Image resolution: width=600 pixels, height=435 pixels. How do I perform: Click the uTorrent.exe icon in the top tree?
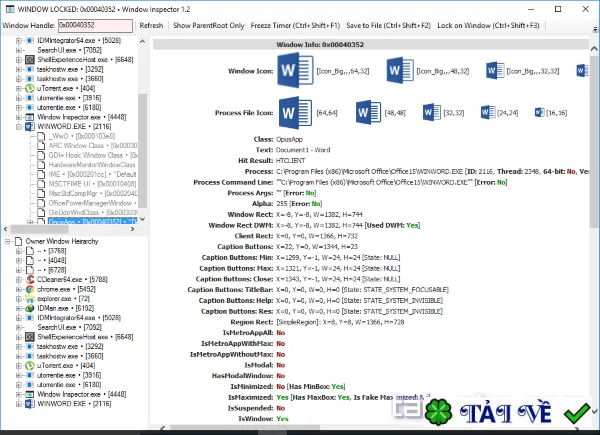[30, 88]
